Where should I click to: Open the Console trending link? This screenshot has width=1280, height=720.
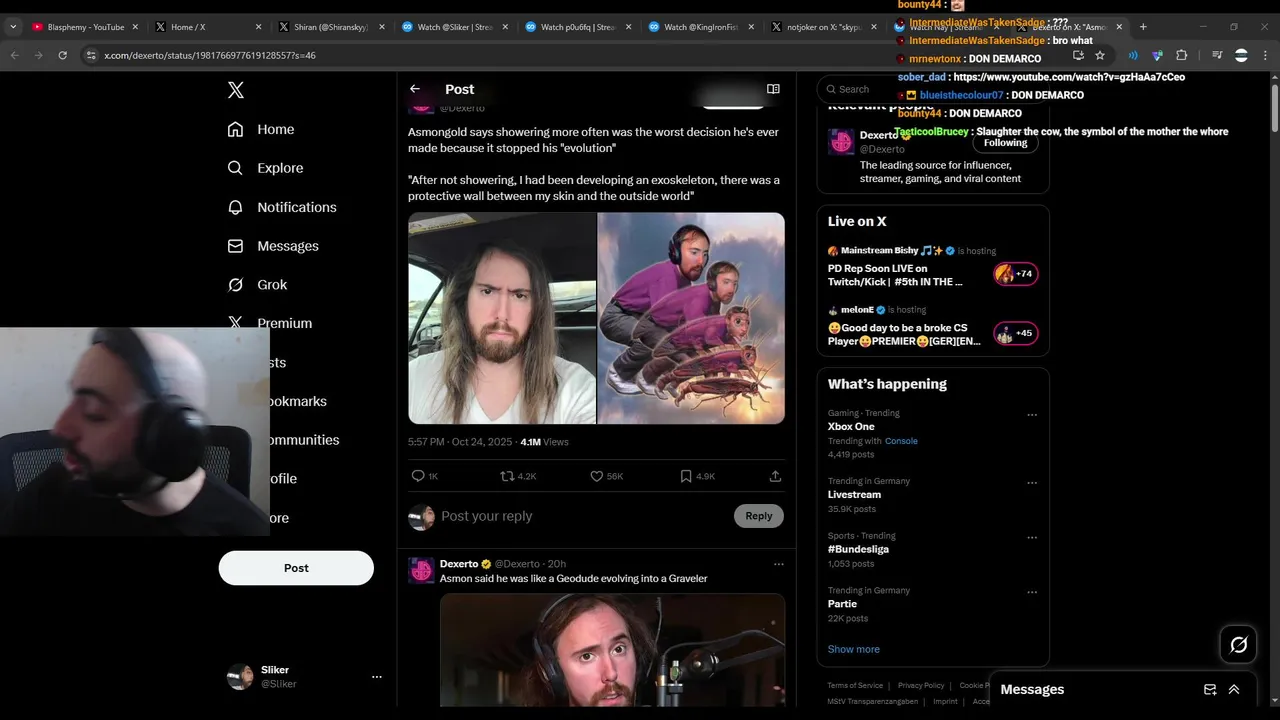(x=901, y=441)
